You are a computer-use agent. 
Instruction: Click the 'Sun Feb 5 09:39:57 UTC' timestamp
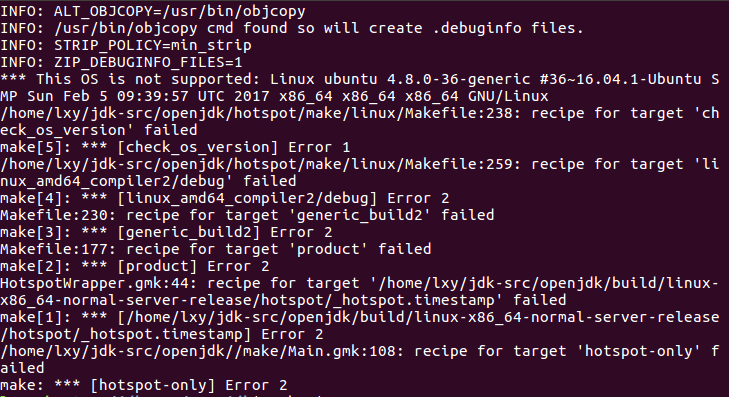[x=126, y=96]
